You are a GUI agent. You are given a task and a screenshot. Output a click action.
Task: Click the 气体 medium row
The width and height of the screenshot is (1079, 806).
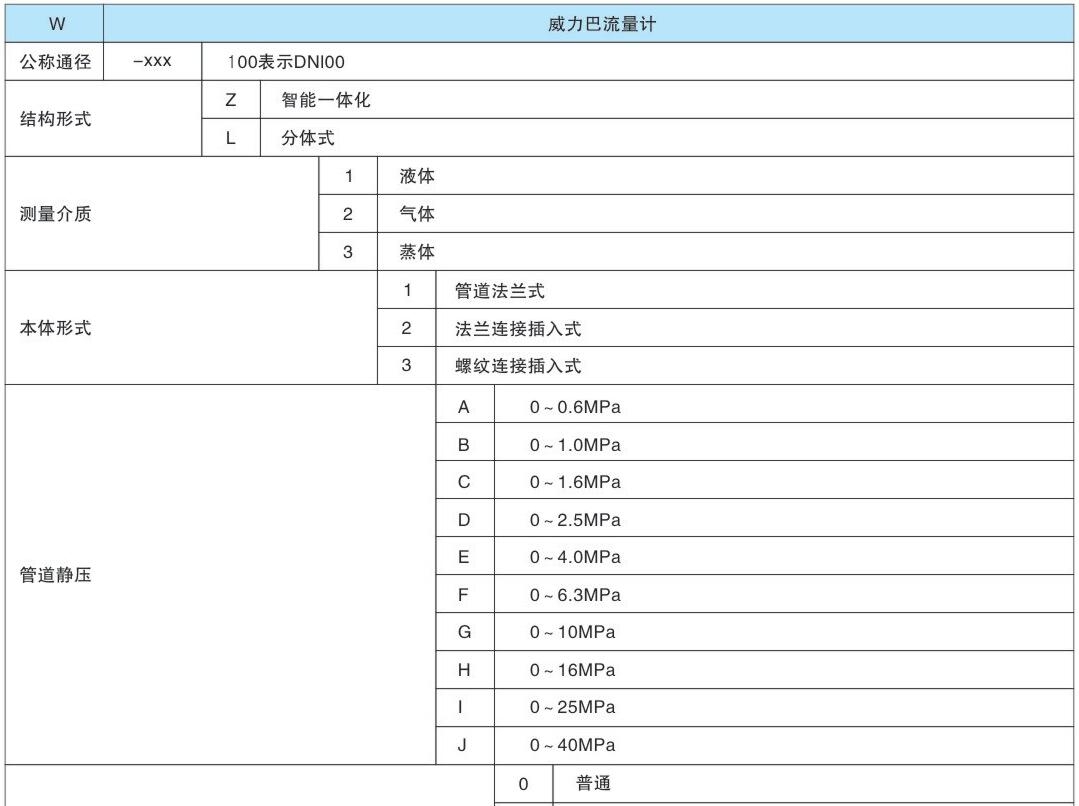point(417,214)
